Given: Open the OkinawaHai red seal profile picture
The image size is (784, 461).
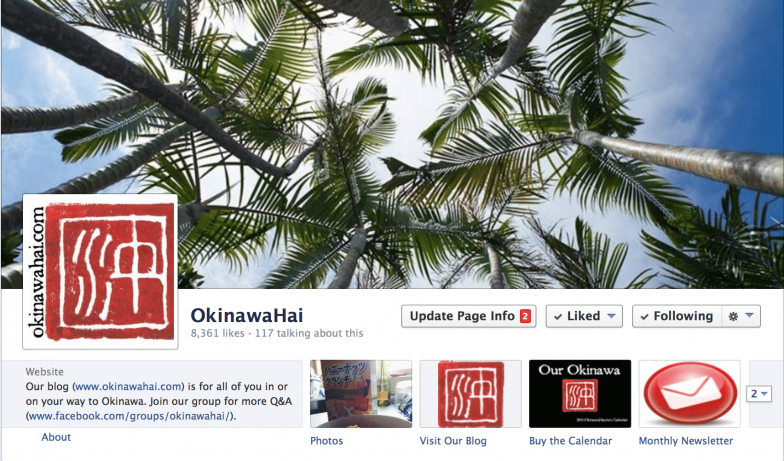Looking at the screenshot, I should point(100,272).
